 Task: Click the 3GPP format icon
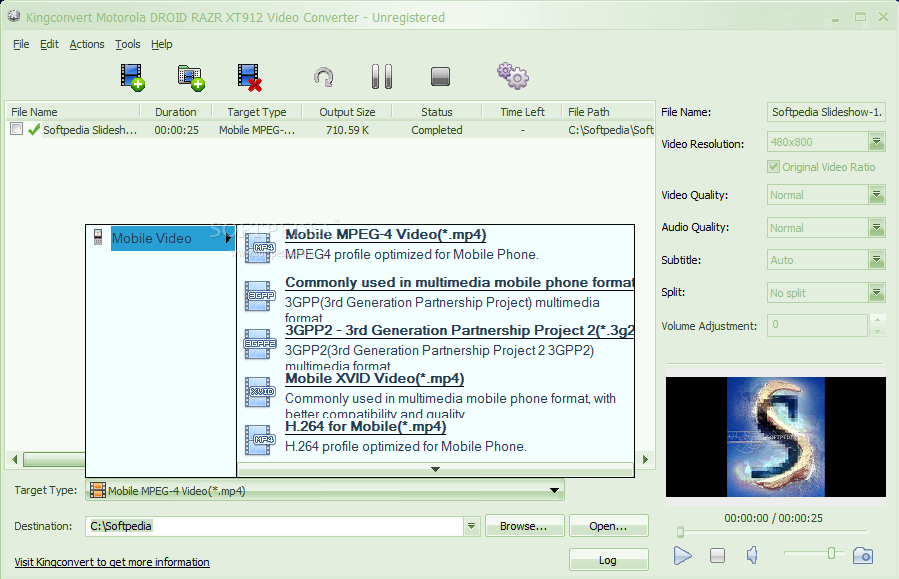tap(260, 296)
